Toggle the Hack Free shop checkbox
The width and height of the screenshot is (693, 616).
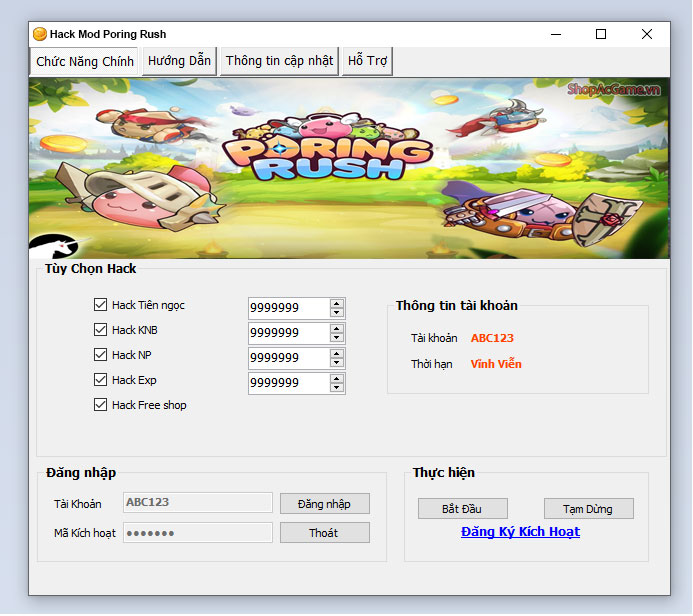(100, 405)
